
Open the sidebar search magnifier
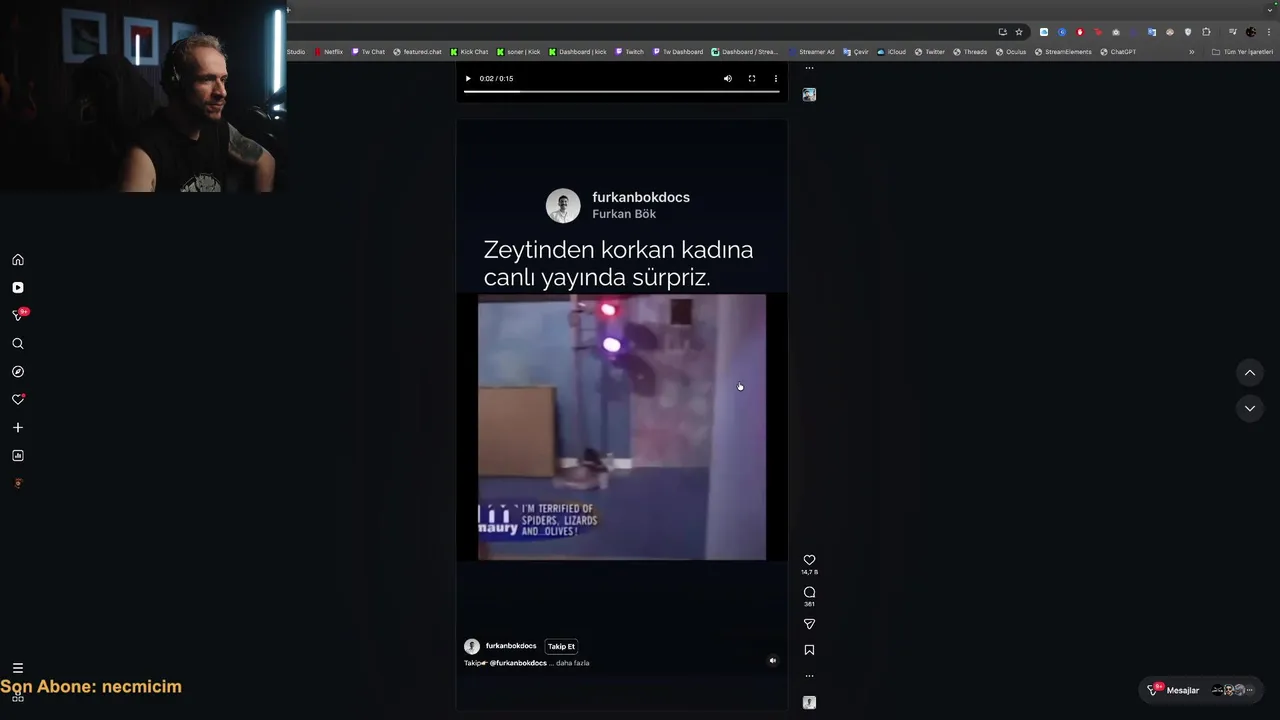(18, 344)
